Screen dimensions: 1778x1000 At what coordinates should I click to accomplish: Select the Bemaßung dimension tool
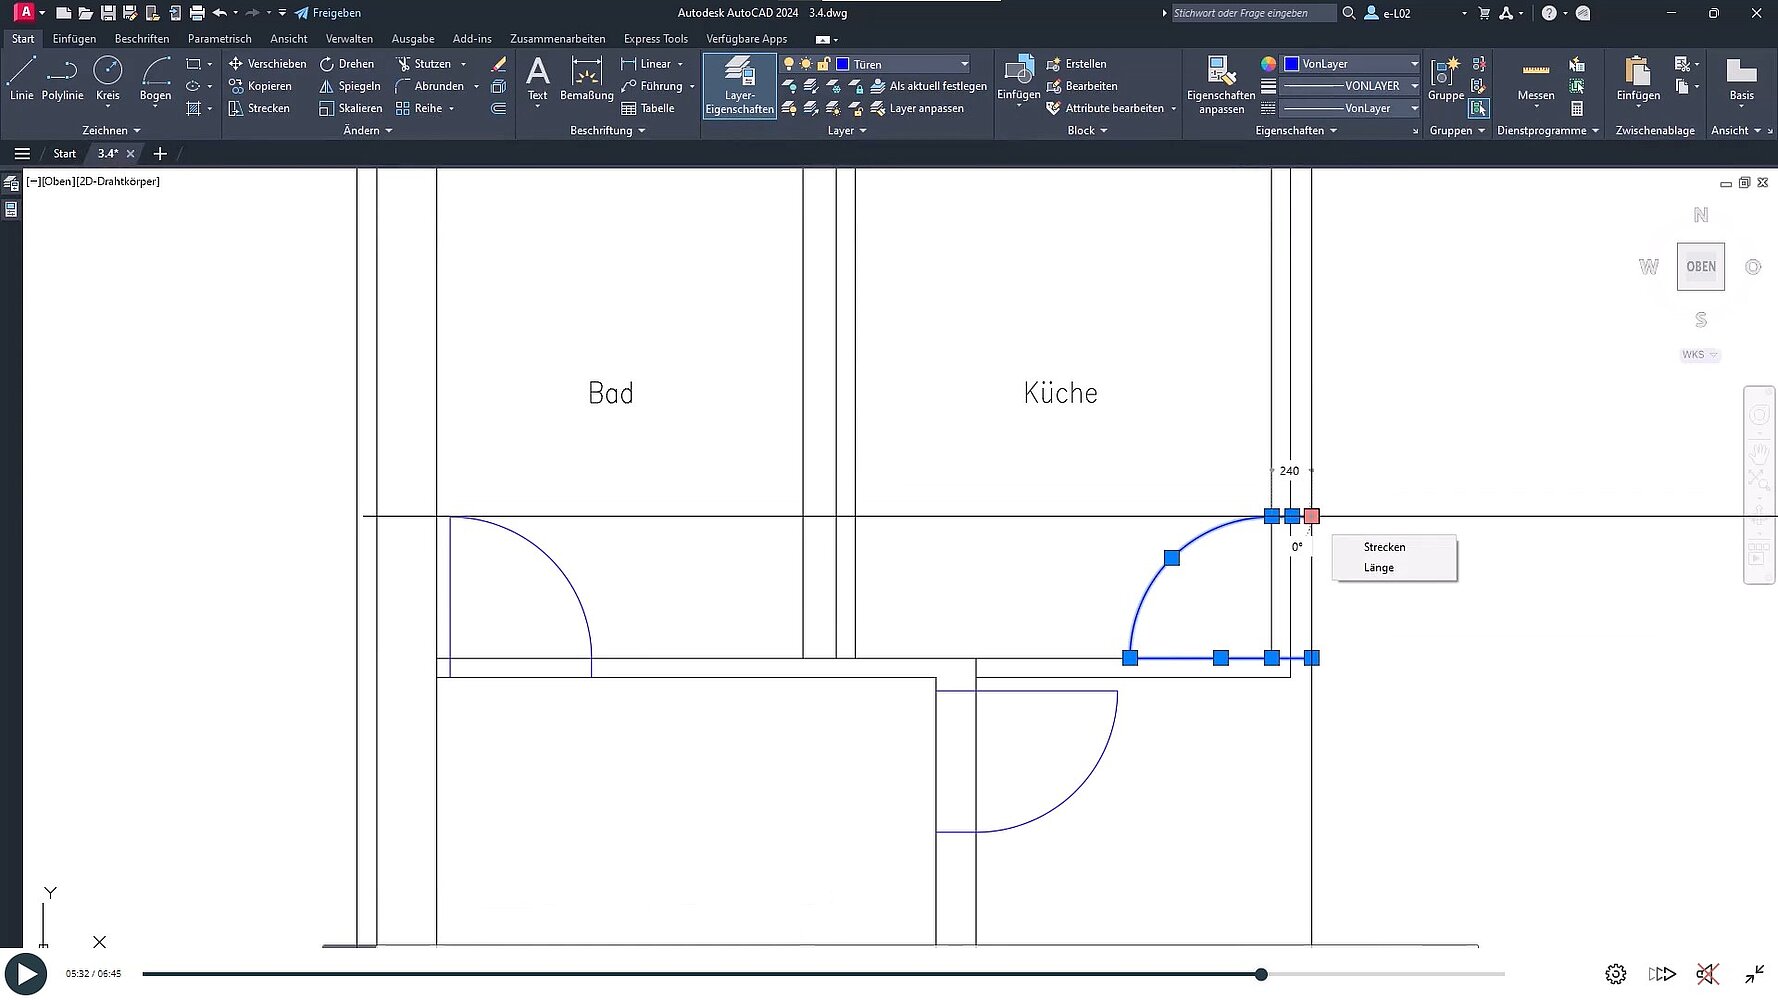pyautogui.click(x=587, y=78)
